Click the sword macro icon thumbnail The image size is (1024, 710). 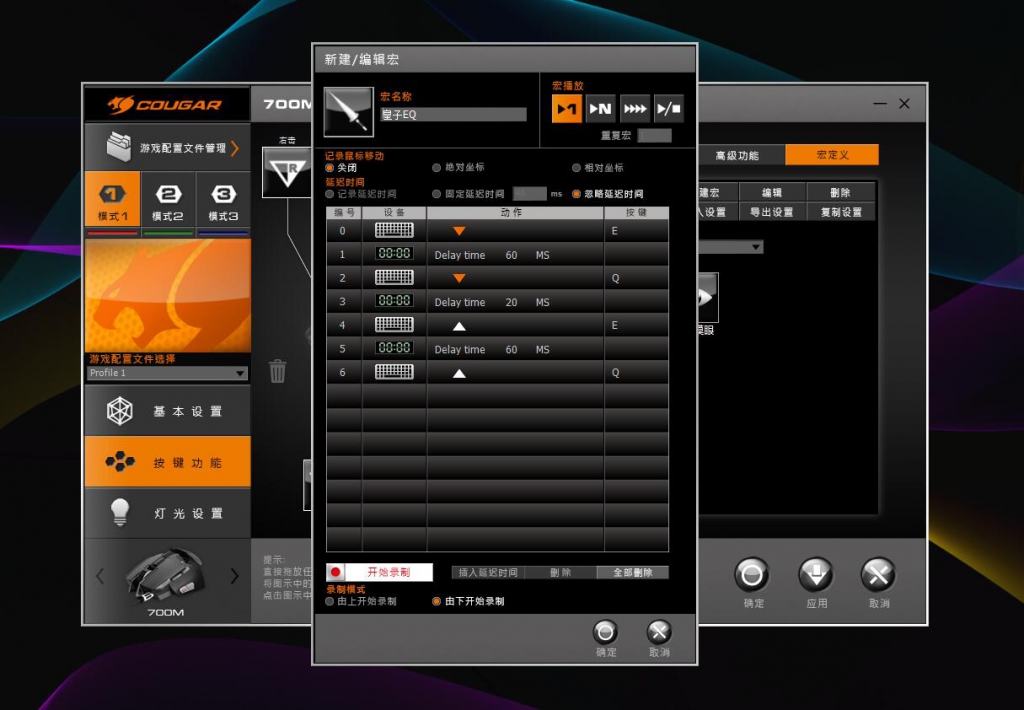(x=349, y=112)
